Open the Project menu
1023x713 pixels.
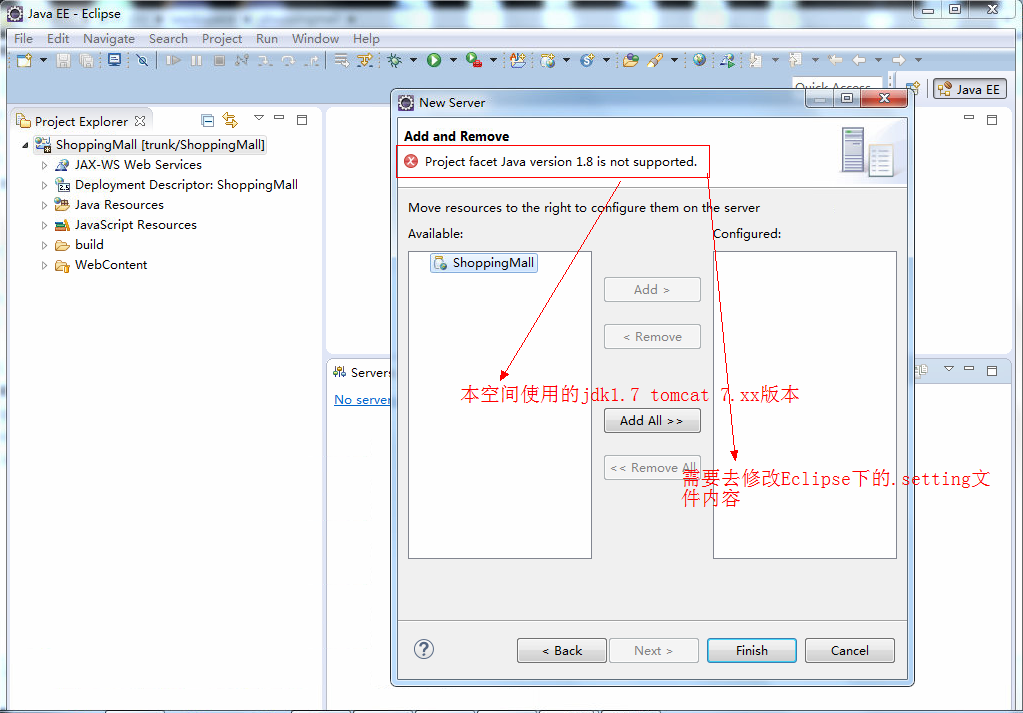222,38
